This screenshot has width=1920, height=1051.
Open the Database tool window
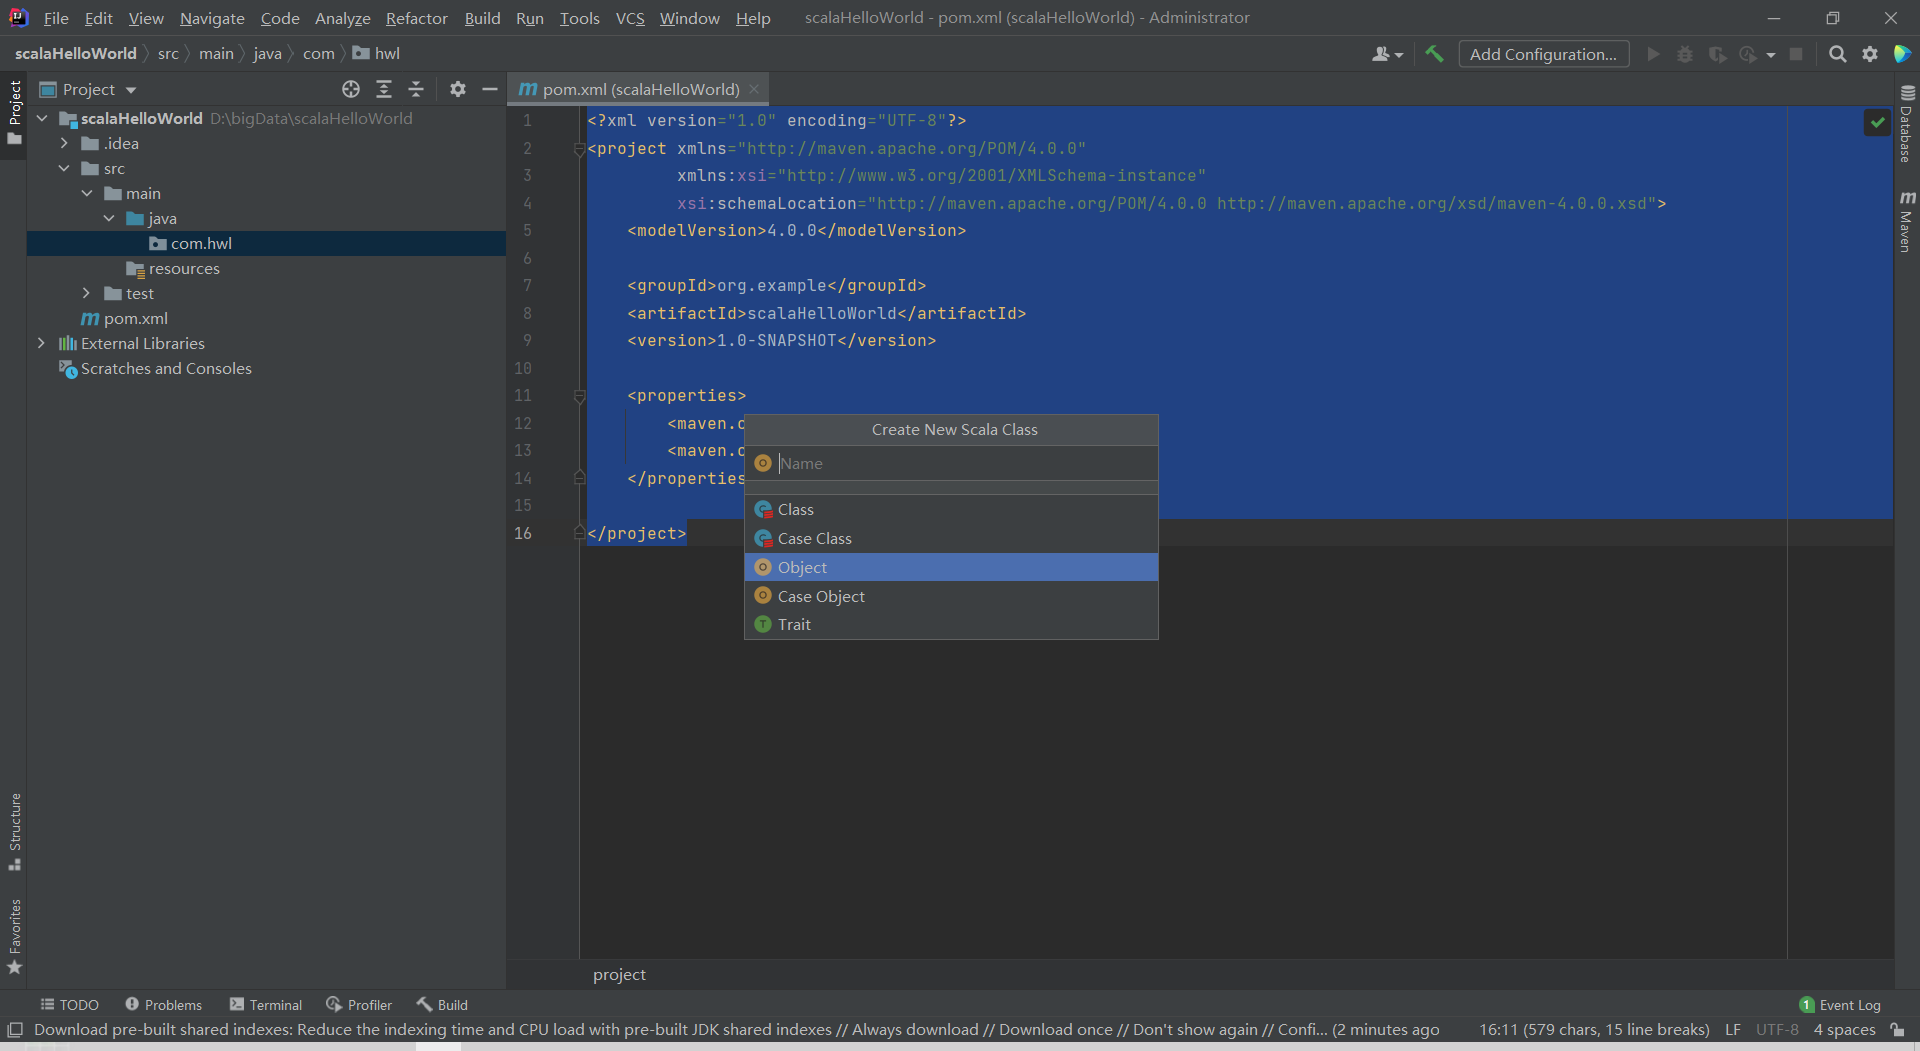coord(1907,124)
